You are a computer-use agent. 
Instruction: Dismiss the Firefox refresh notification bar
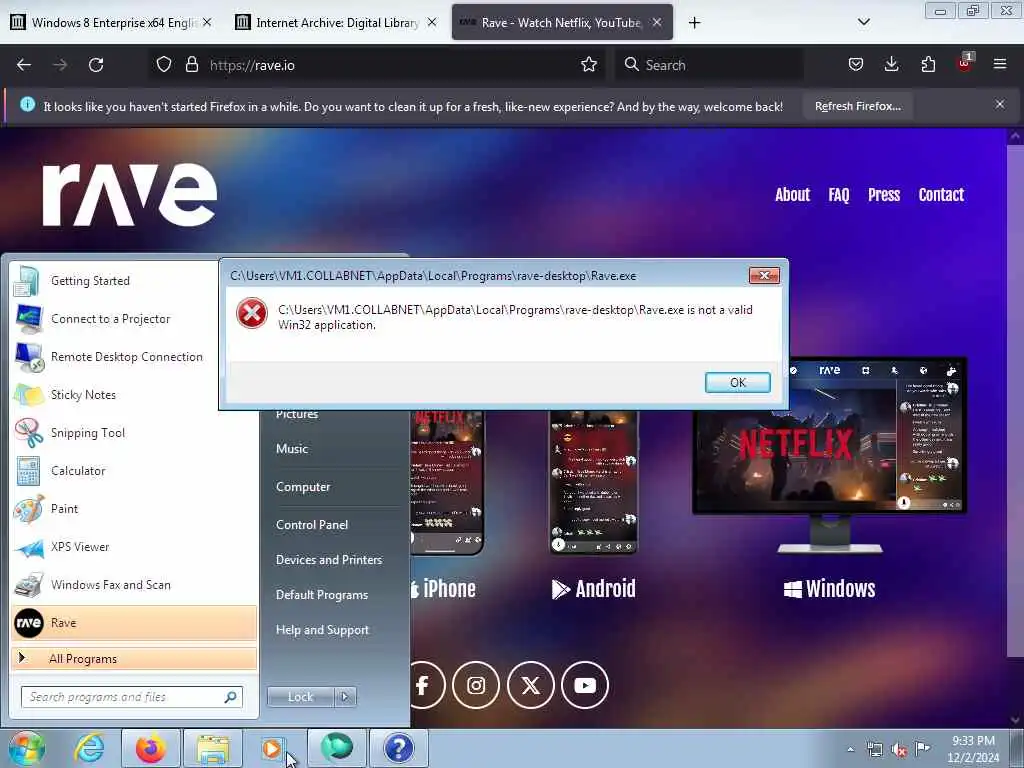click(1000, 104)
